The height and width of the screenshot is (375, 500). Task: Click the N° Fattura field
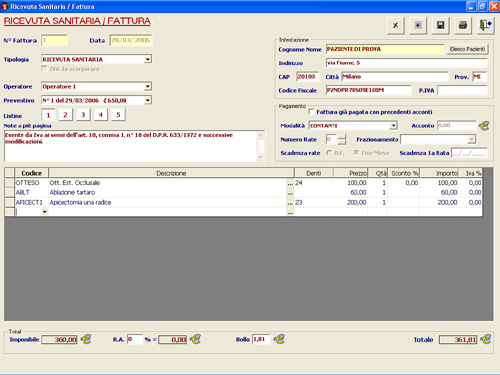(x=54, y=40)
